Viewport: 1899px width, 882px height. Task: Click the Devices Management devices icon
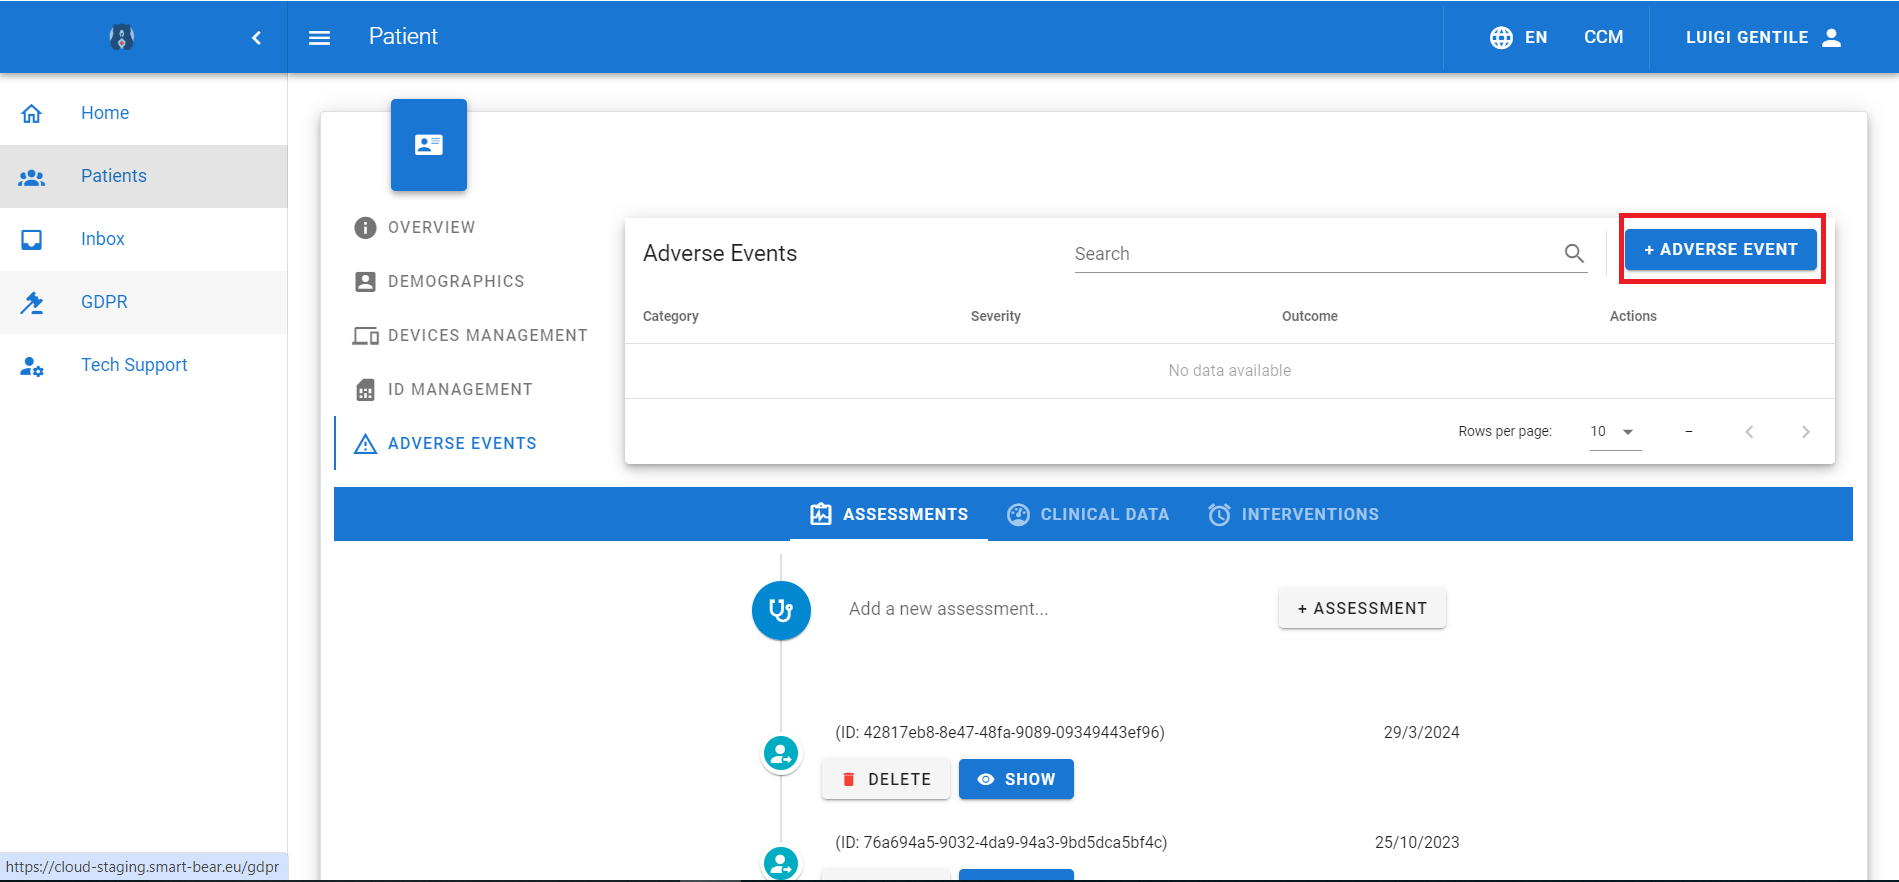(365, 336)
